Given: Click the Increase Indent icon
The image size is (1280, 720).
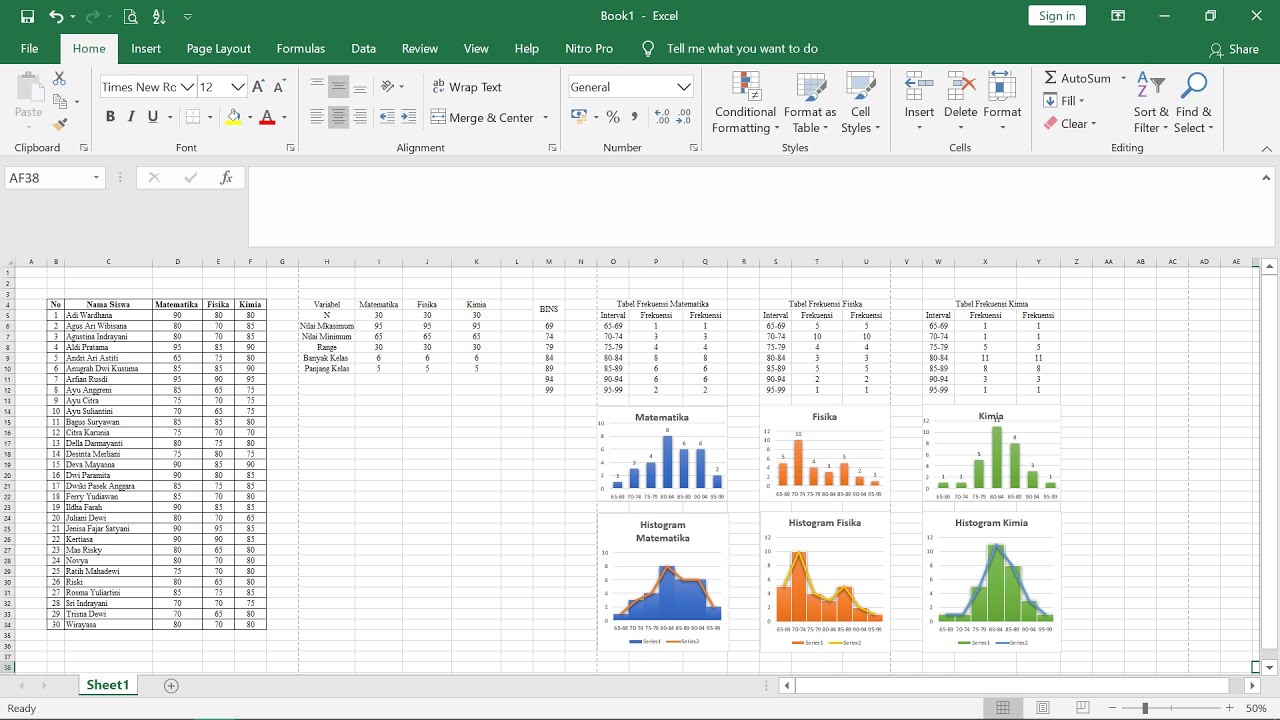Looking at the screenshot, I should (x=408, y=117).
